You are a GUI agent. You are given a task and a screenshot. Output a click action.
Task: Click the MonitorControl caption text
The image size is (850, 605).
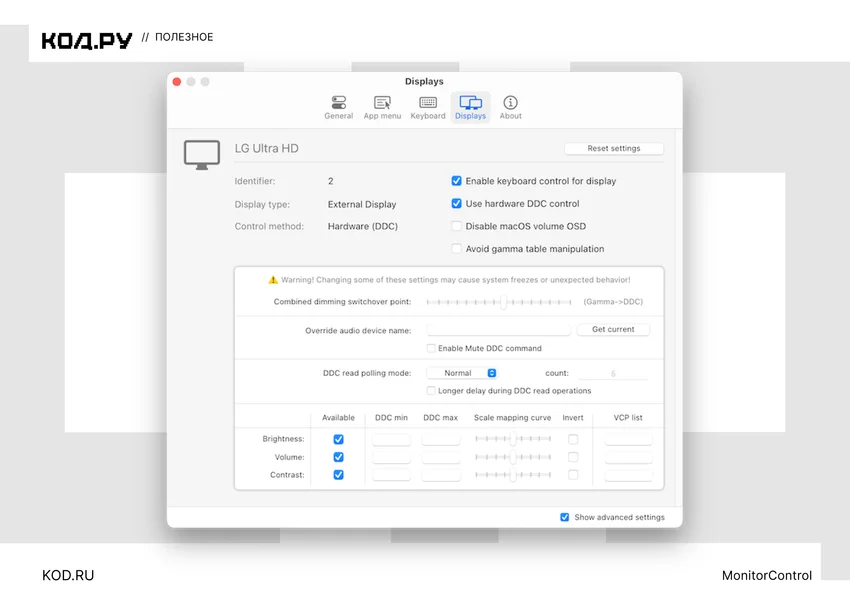(767, 575)
